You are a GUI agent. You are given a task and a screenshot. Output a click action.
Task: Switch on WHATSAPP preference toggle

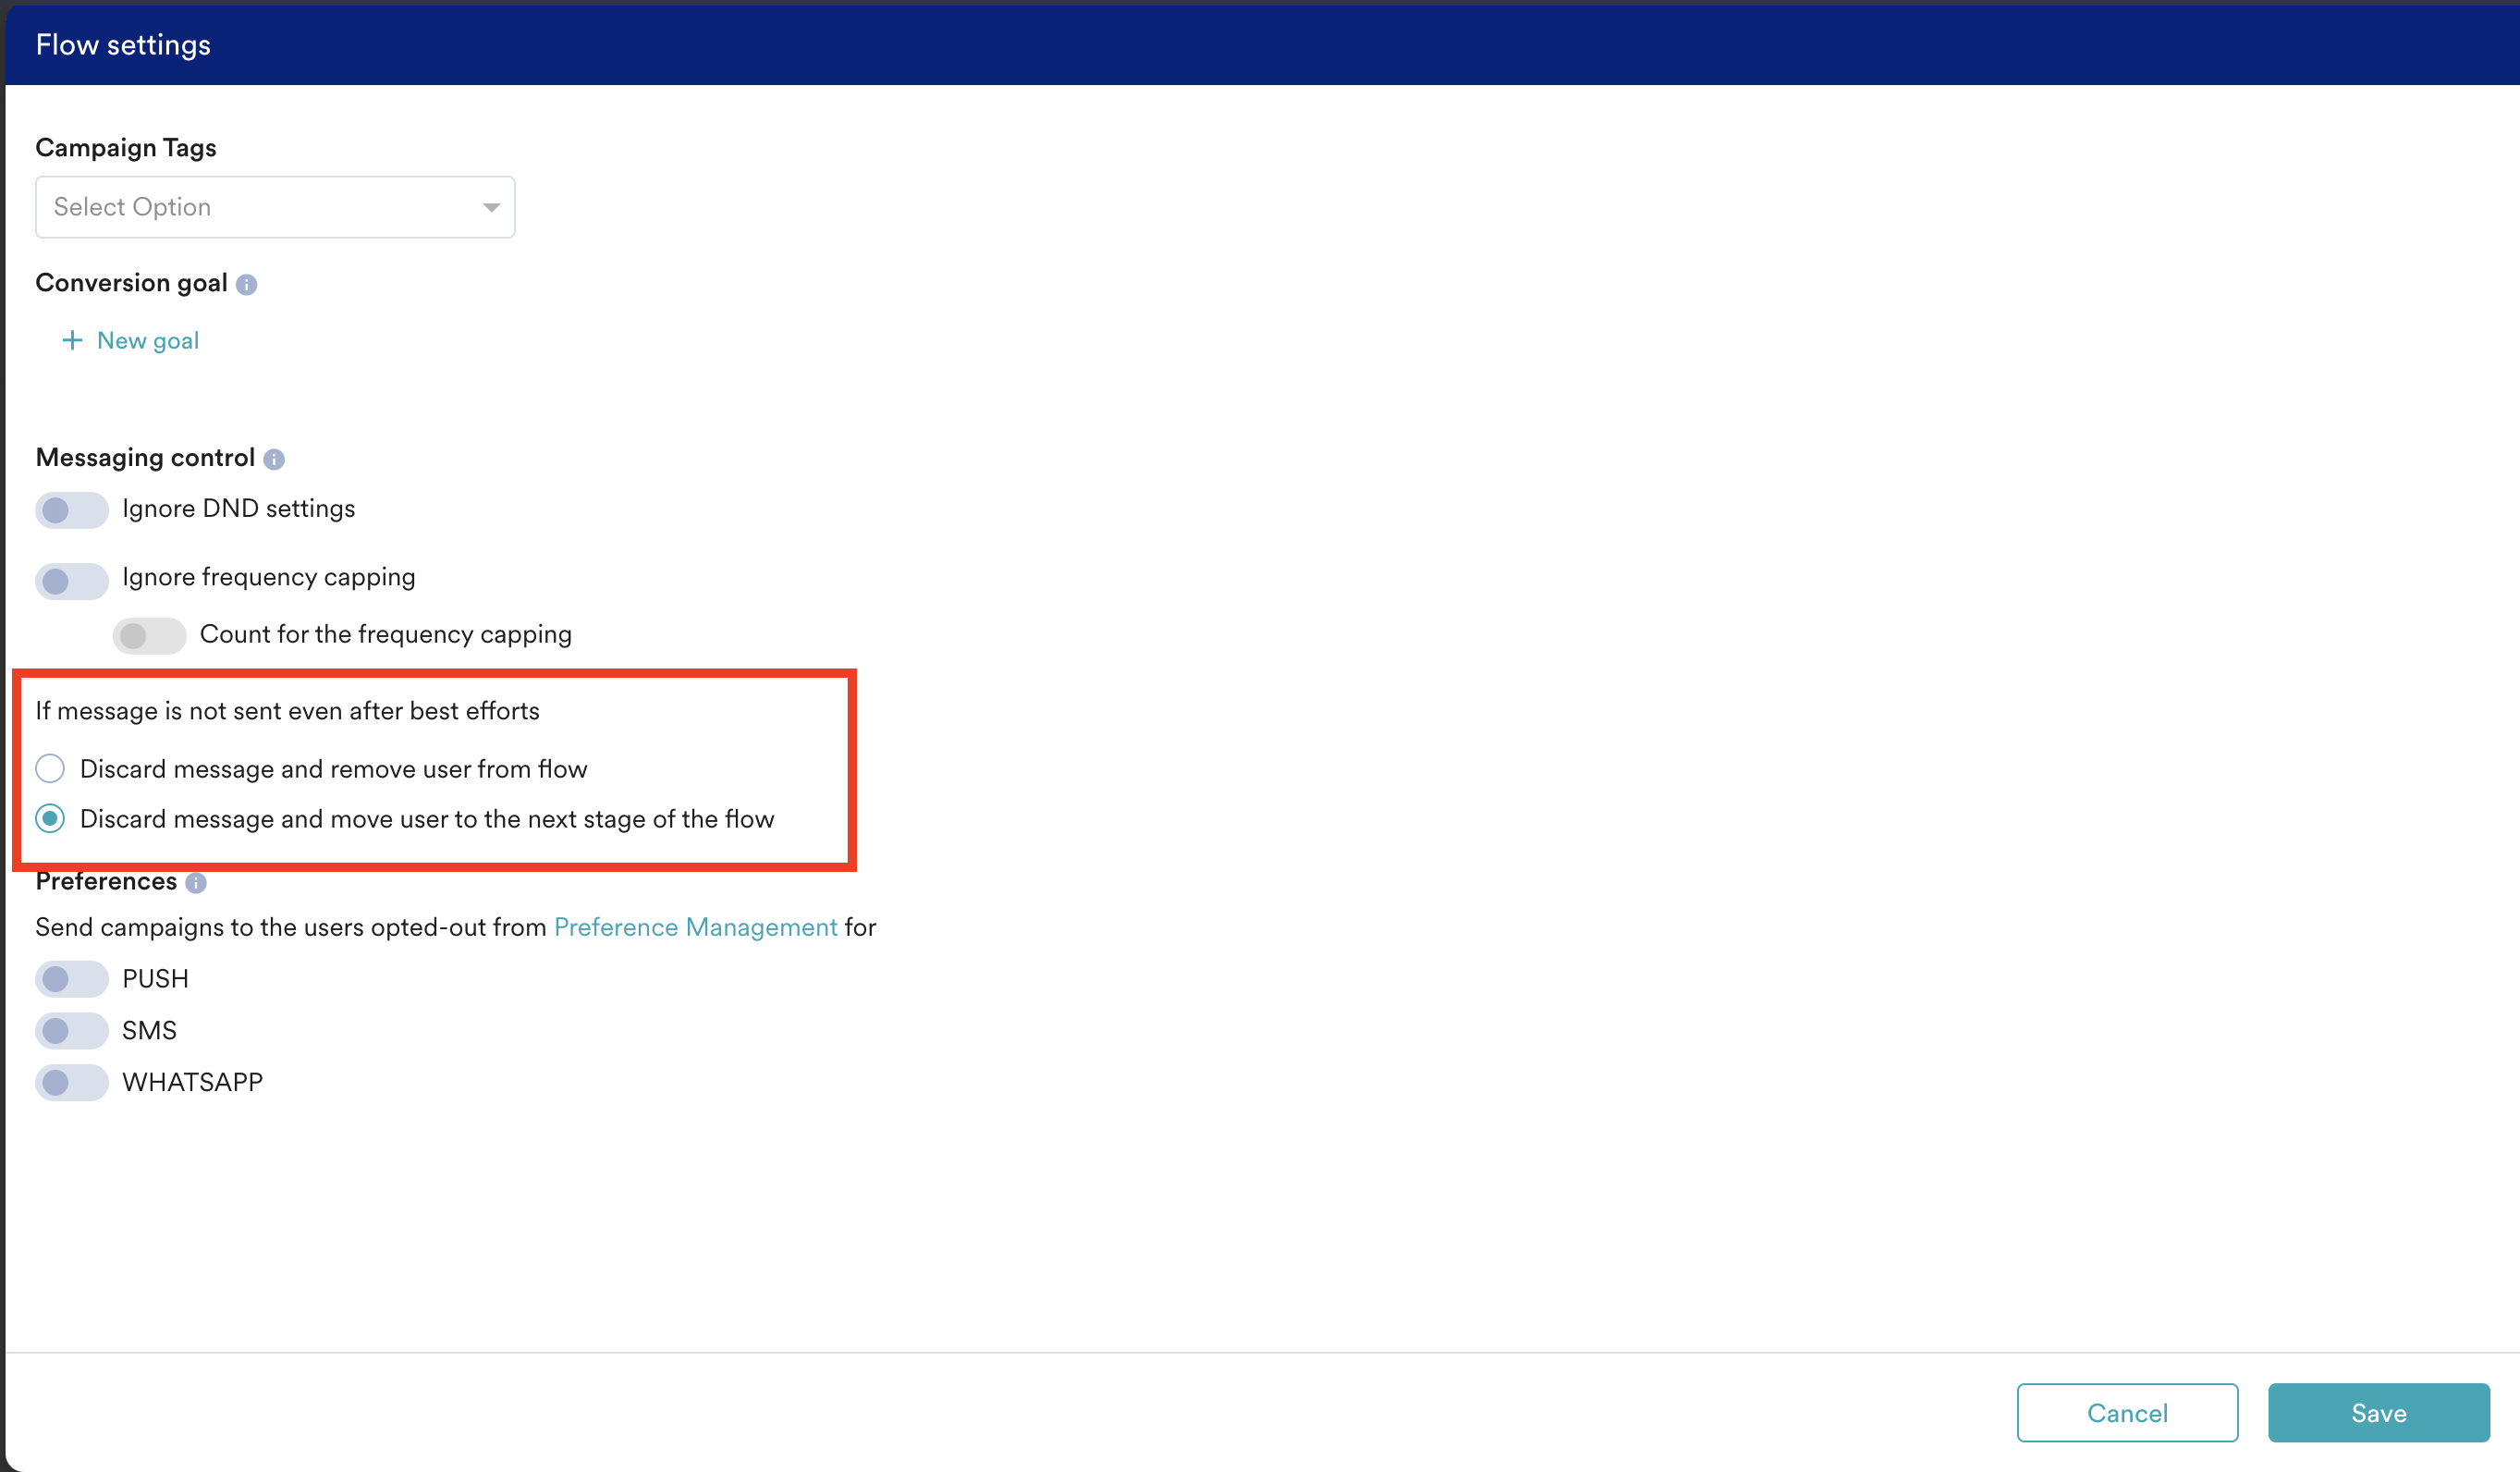71,1082
